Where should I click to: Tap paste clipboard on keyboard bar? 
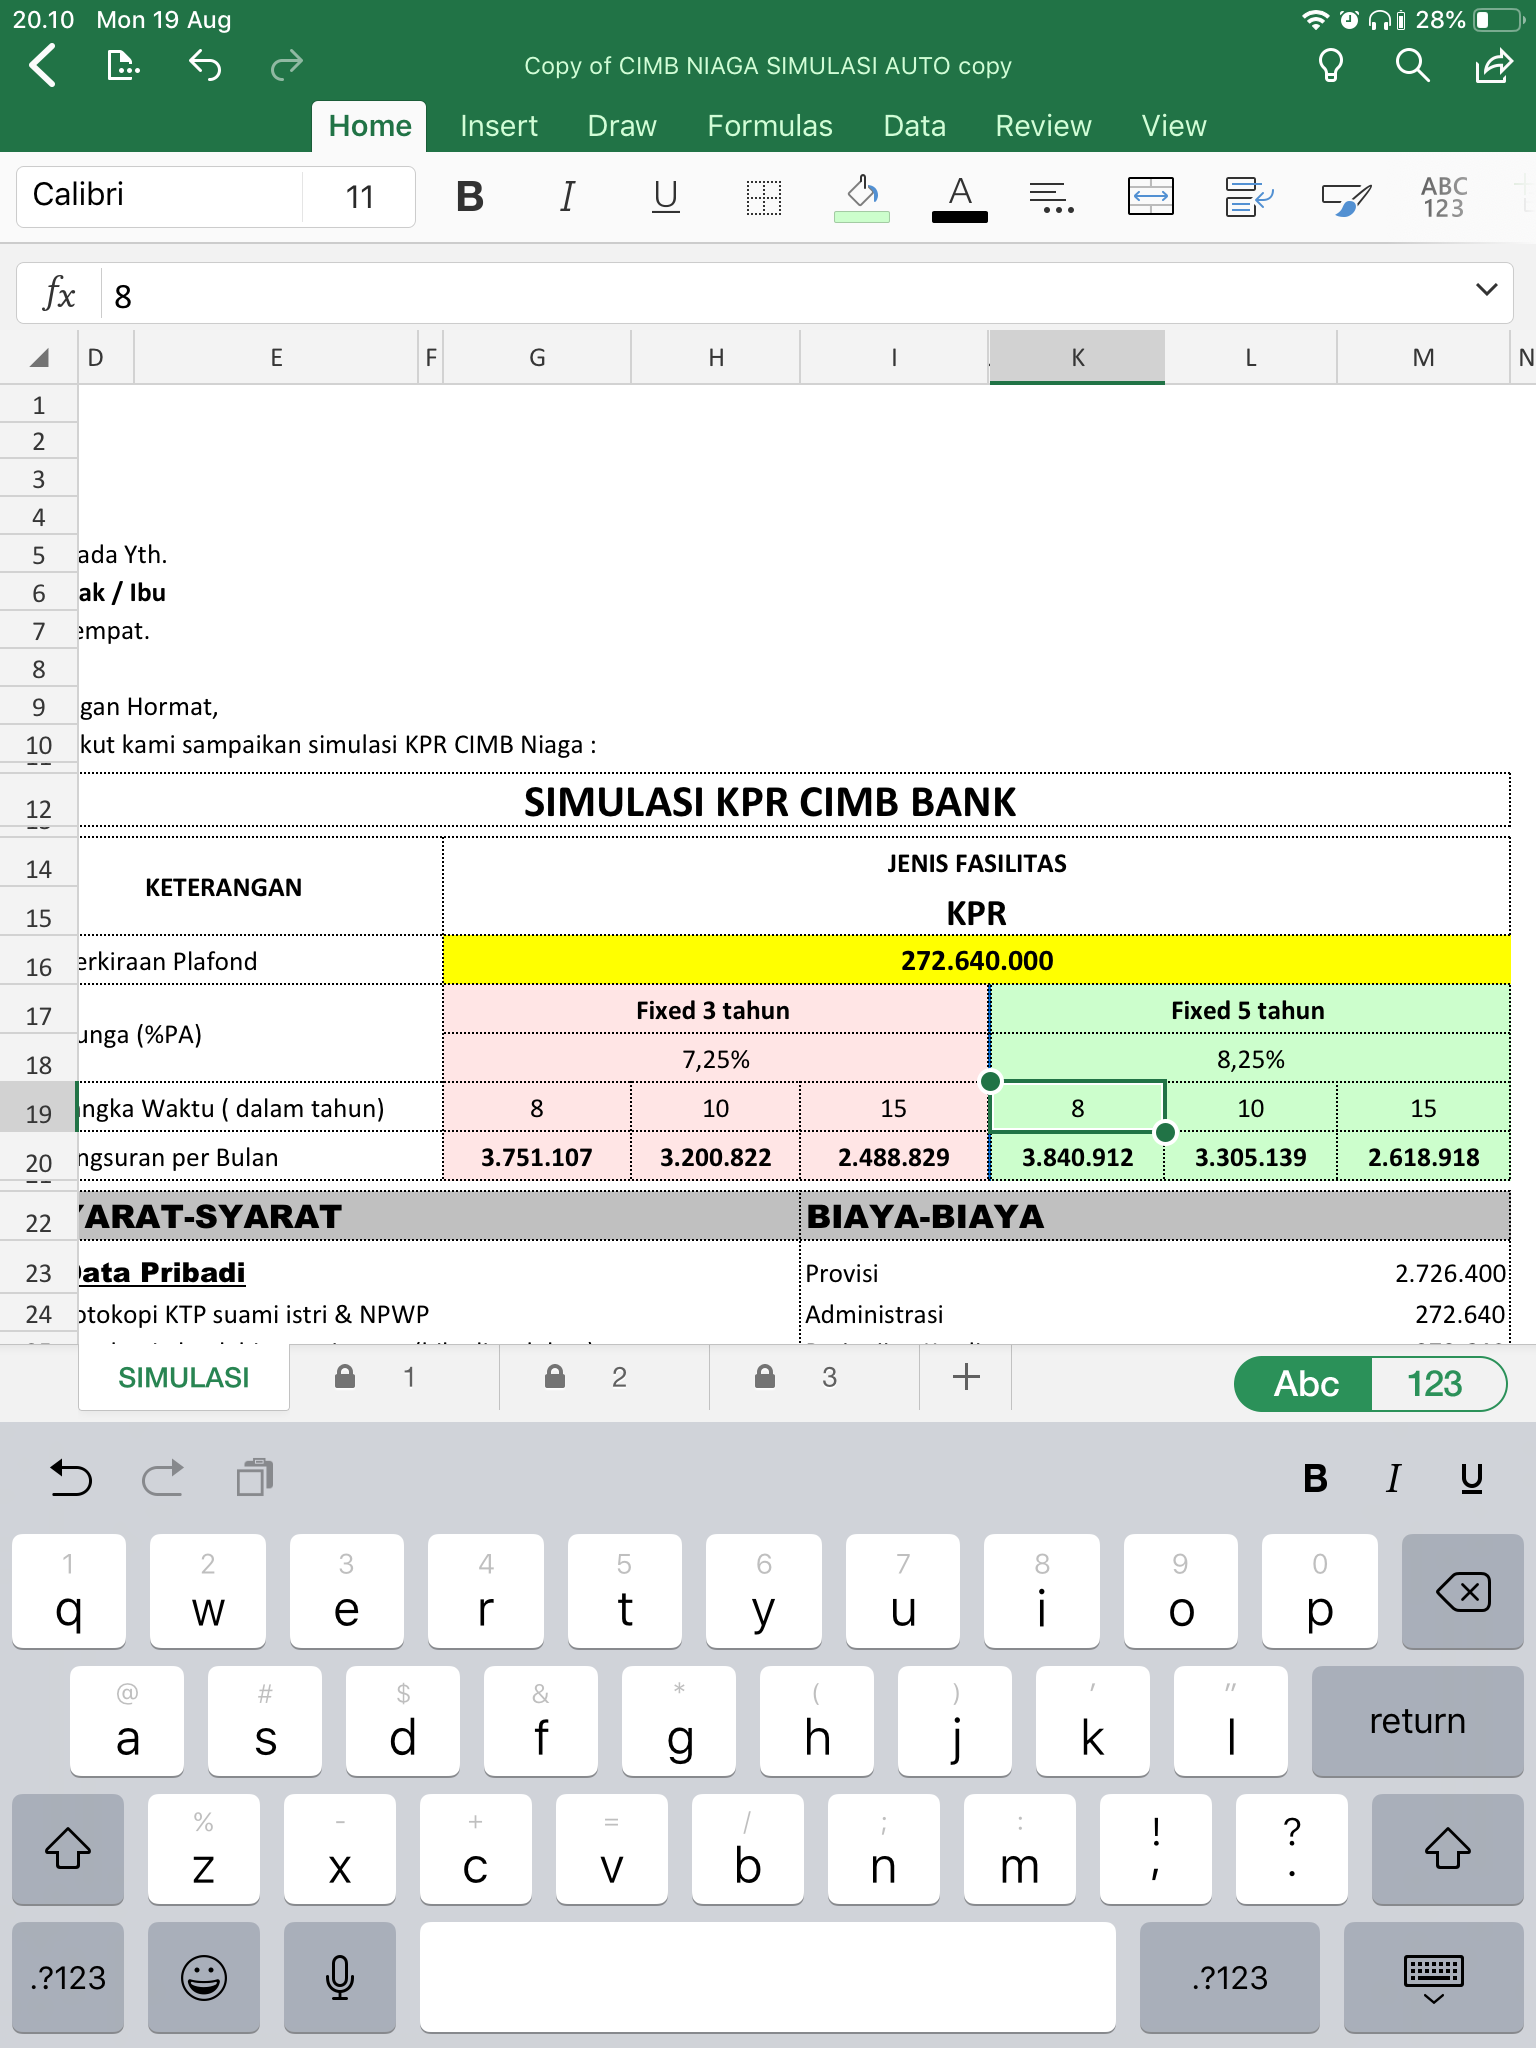(255, 1477)
